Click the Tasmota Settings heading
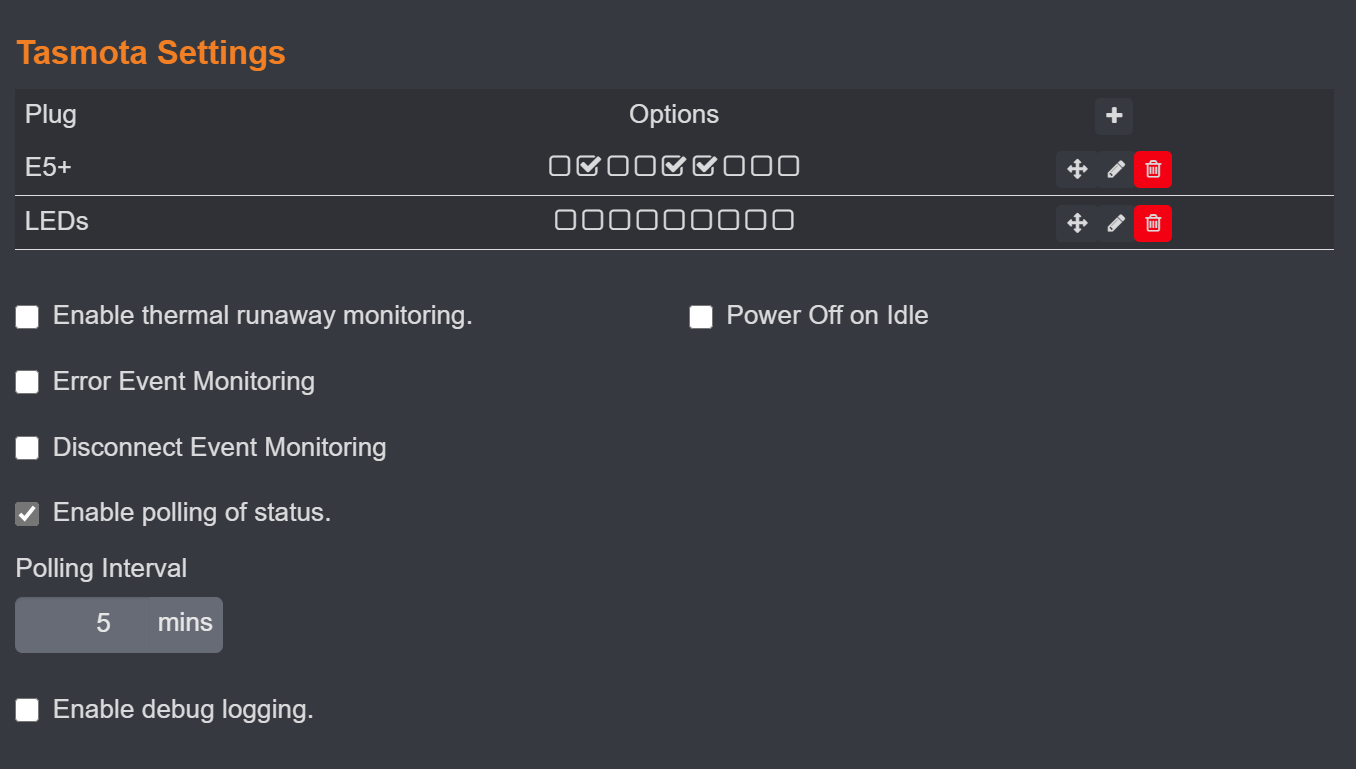1356x769 pixels. pos(150,52)
